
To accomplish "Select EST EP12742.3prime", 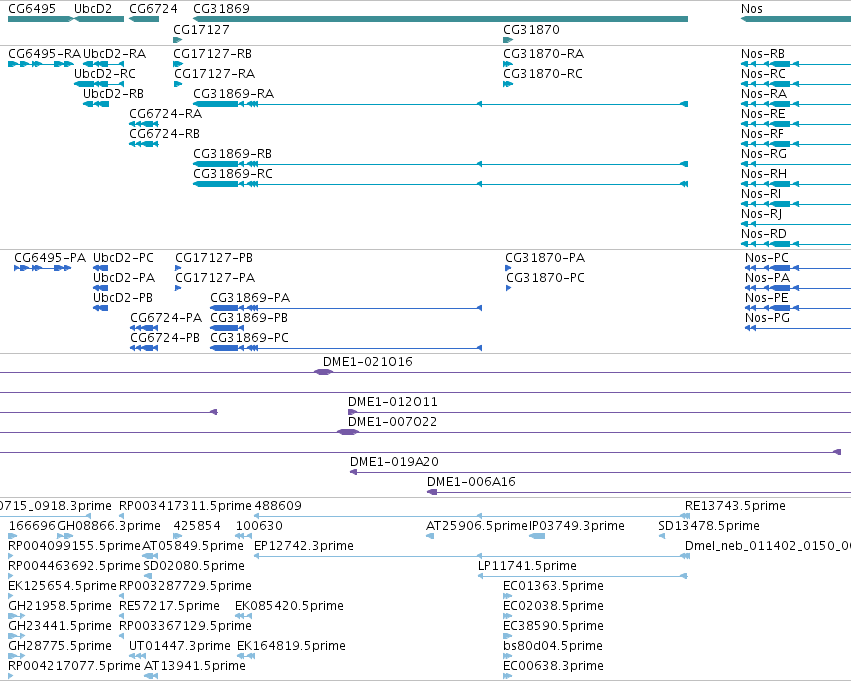I will pos(304,546).
